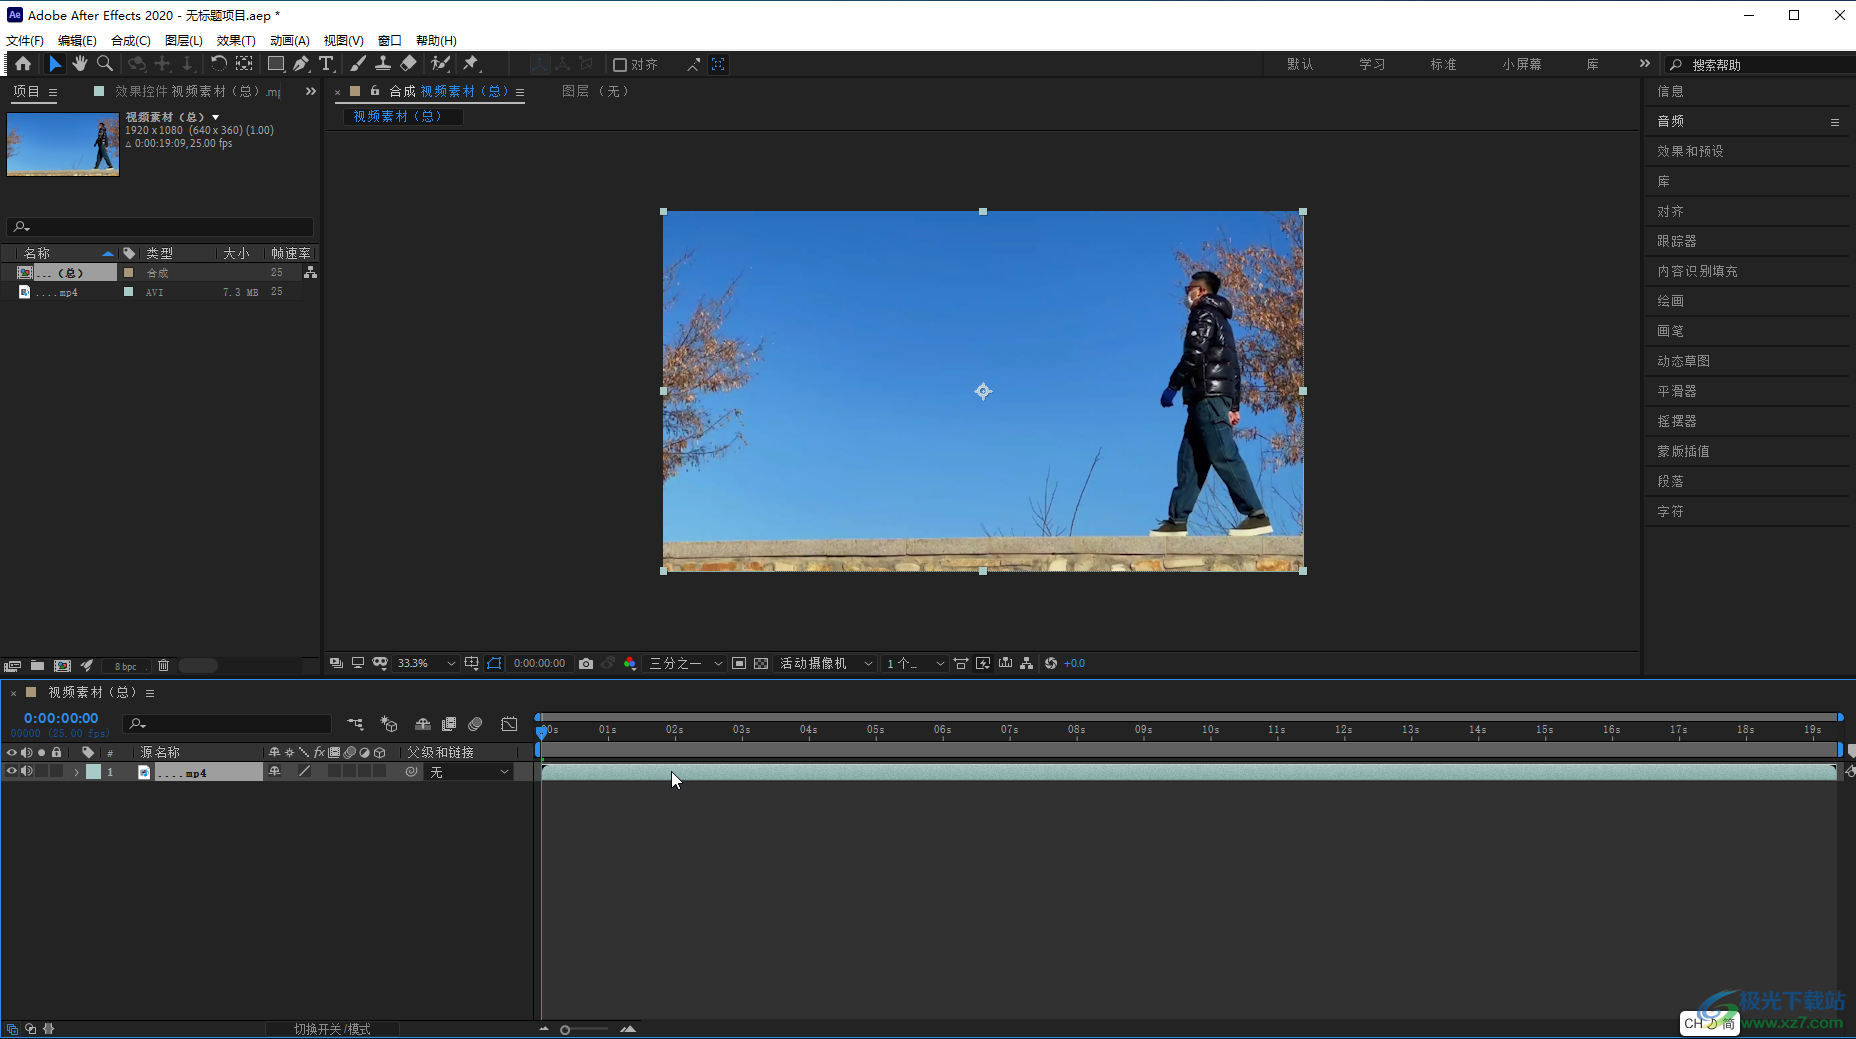Open the channel RGB color icon menu
The width and height of the screenshot is (1856, 1039).
630,664
